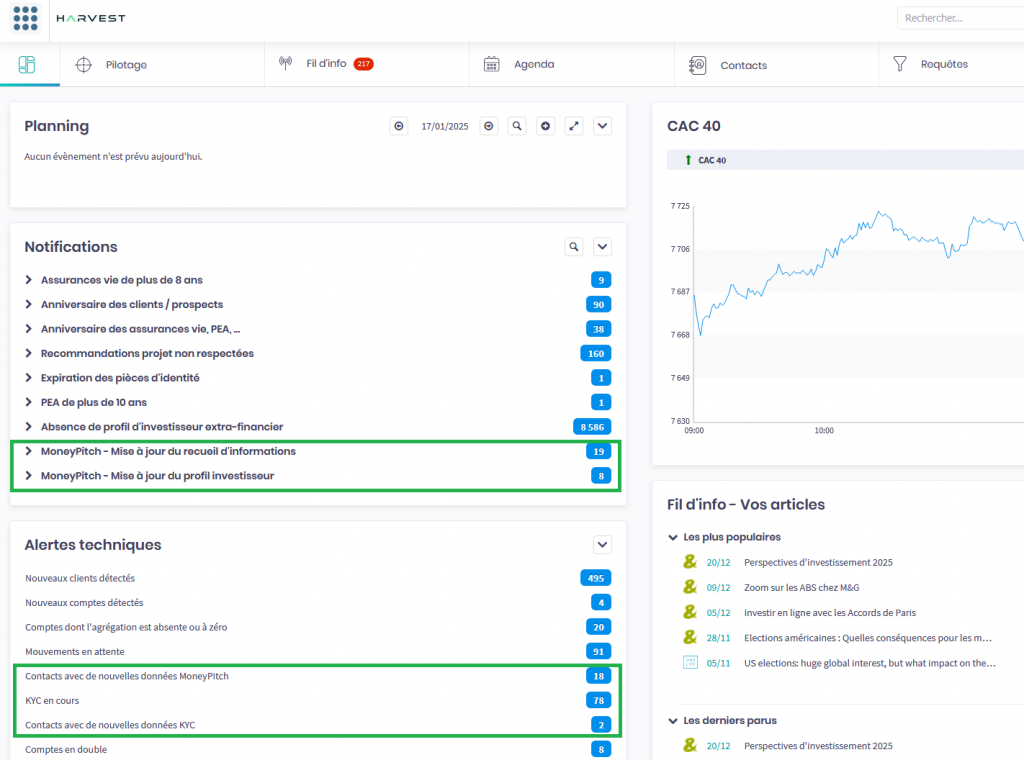Click the Notifications search magnifier icon
Image resolution: width=1024 pixels, height=760 pixels.
coord(574,246)
